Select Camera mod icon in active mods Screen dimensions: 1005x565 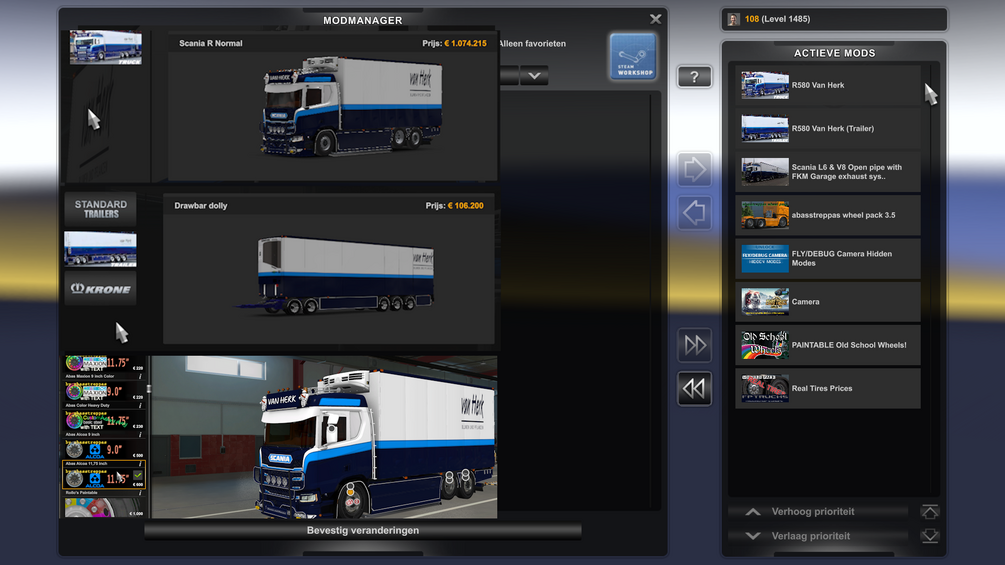[765, 302]
